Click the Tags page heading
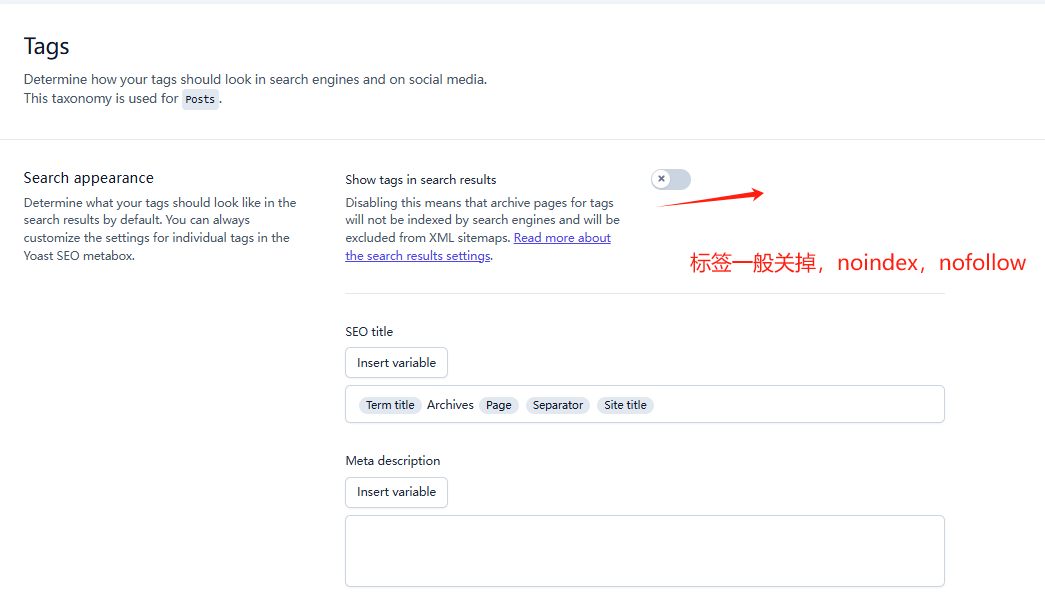This screenshot has height=612, width=1045. (47, 47)
